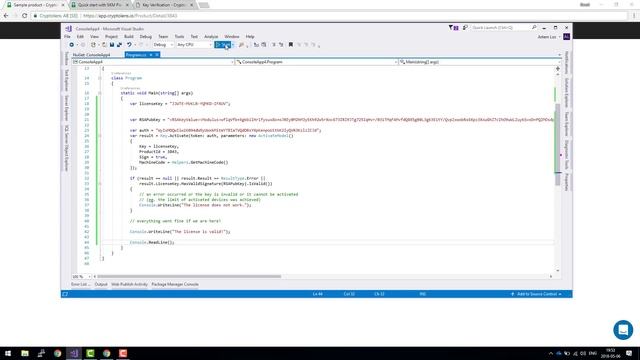Click Add to Source Control
640x360 pixels.
point(536,294)
